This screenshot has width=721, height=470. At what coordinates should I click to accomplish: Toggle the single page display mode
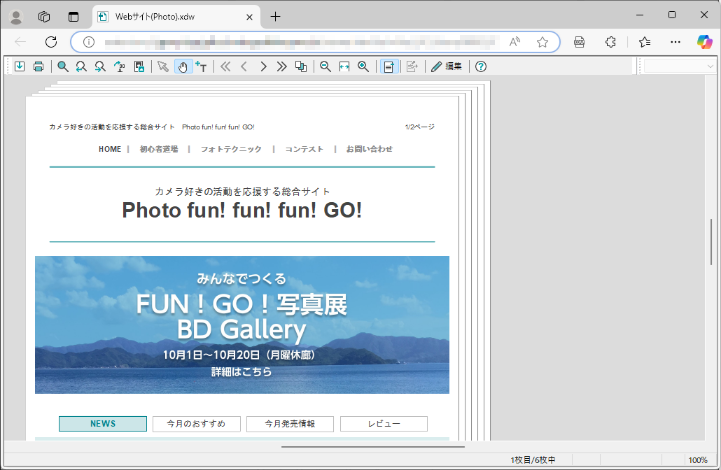[389, 67]
